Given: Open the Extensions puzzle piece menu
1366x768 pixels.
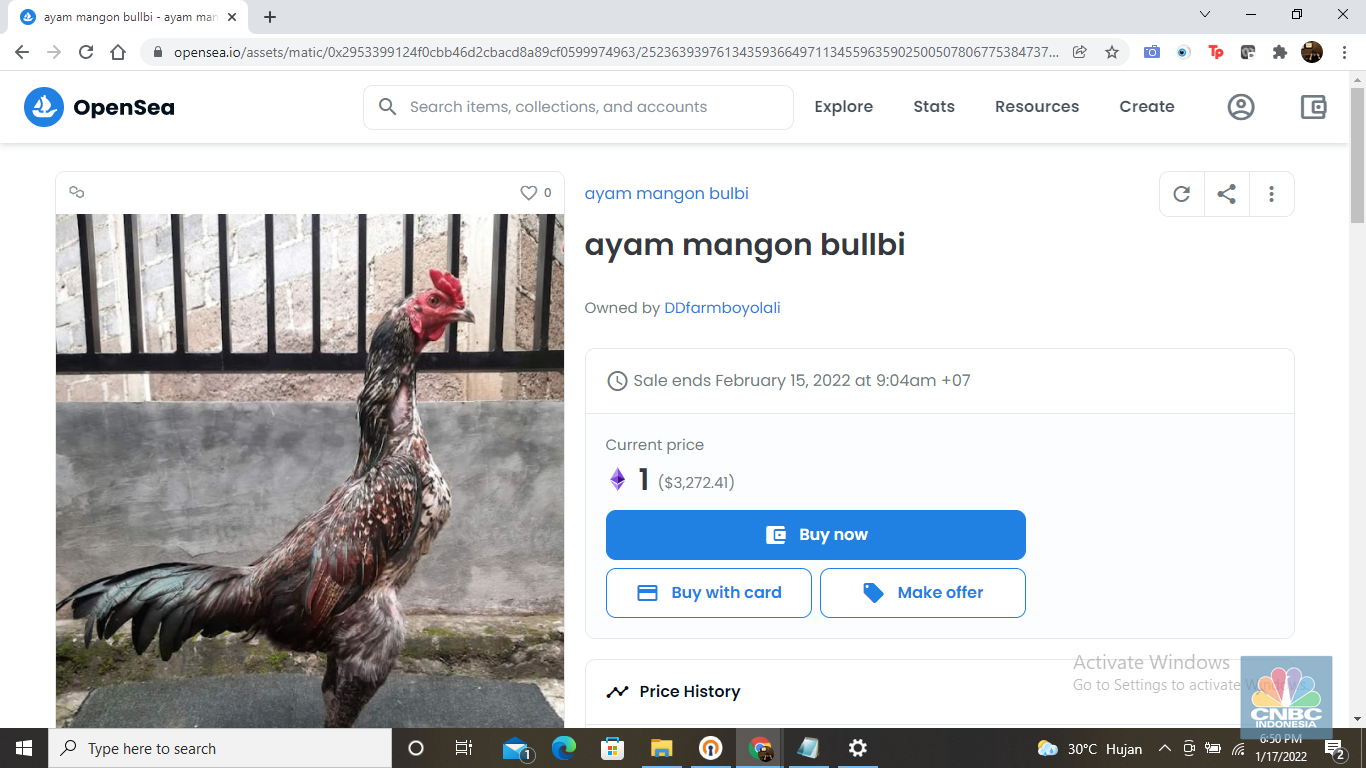Looking at the screenshot, I should click(x=1280, y=52).
